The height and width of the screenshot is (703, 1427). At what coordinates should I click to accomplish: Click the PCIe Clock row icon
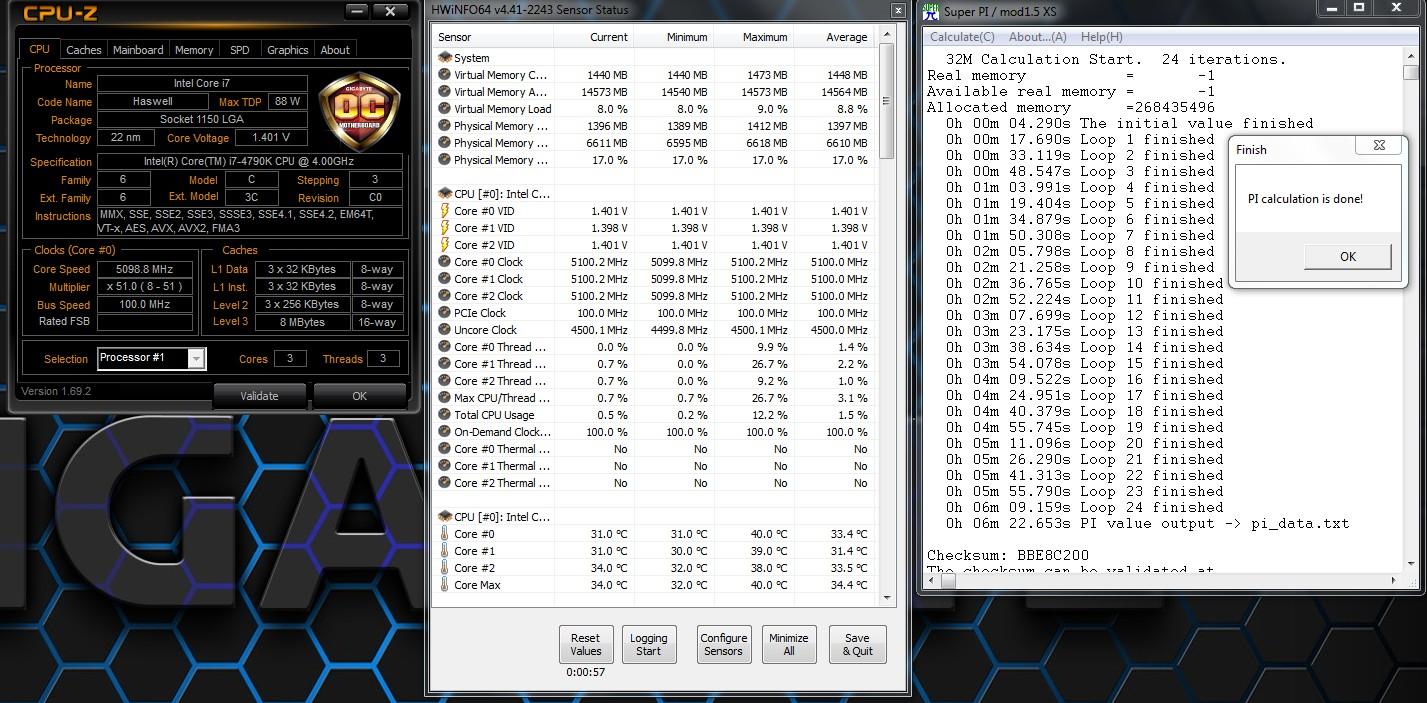(x=445, y=313)
